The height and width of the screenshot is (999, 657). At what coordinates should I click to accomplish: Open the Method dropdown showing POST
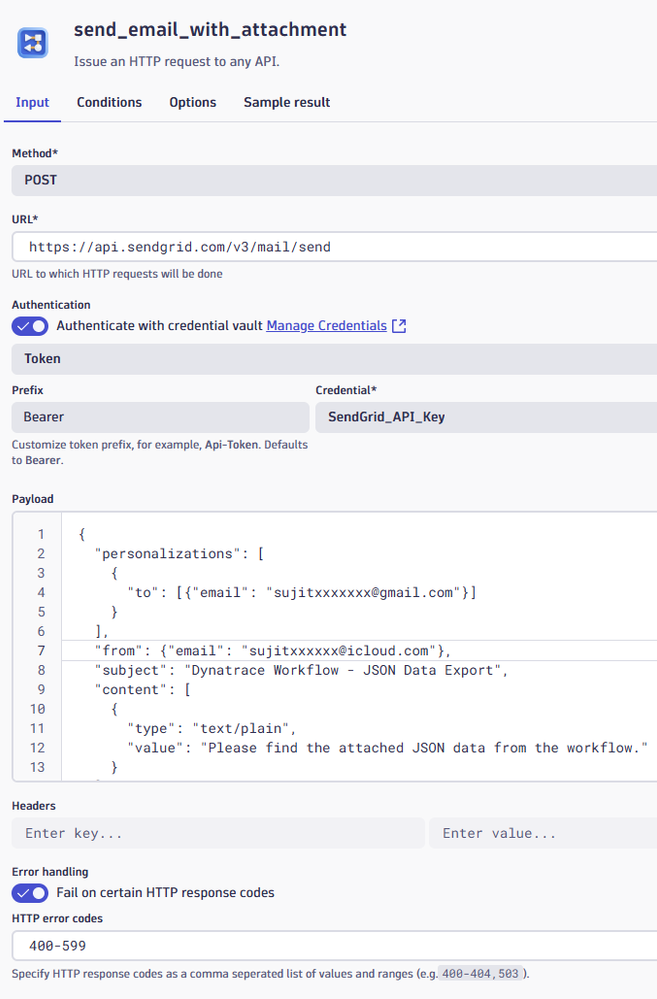[x=334, y=180]
